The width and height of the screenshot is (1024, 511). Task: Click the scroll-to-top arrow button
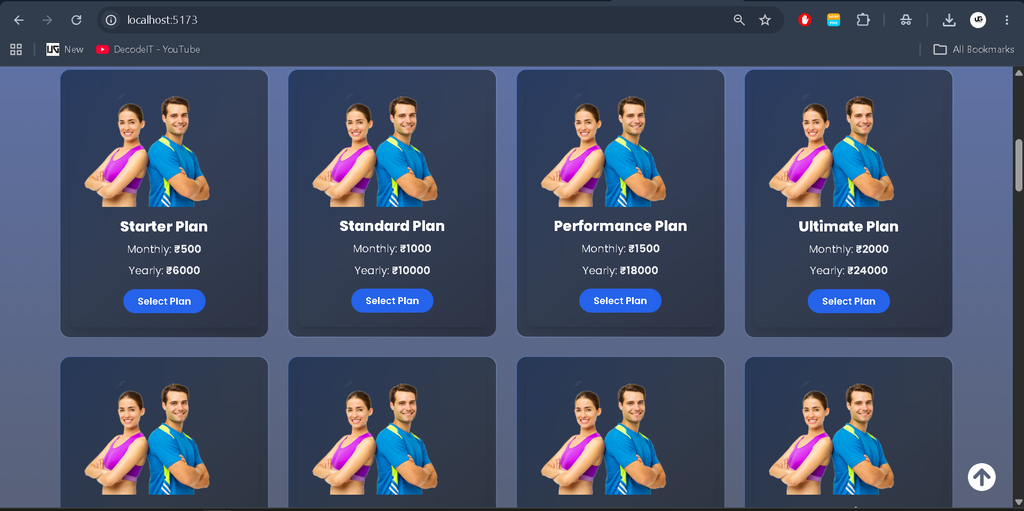(982, 477)
